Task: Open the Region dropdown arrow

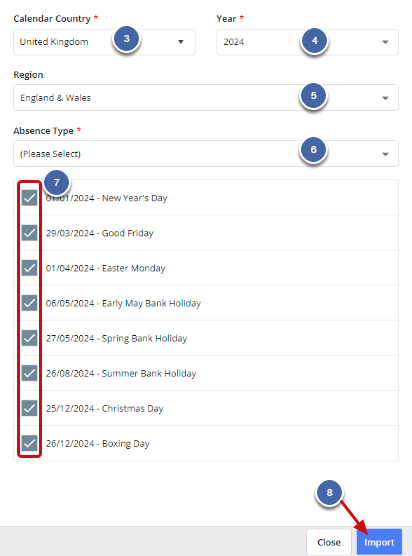Action: (385, 98)
